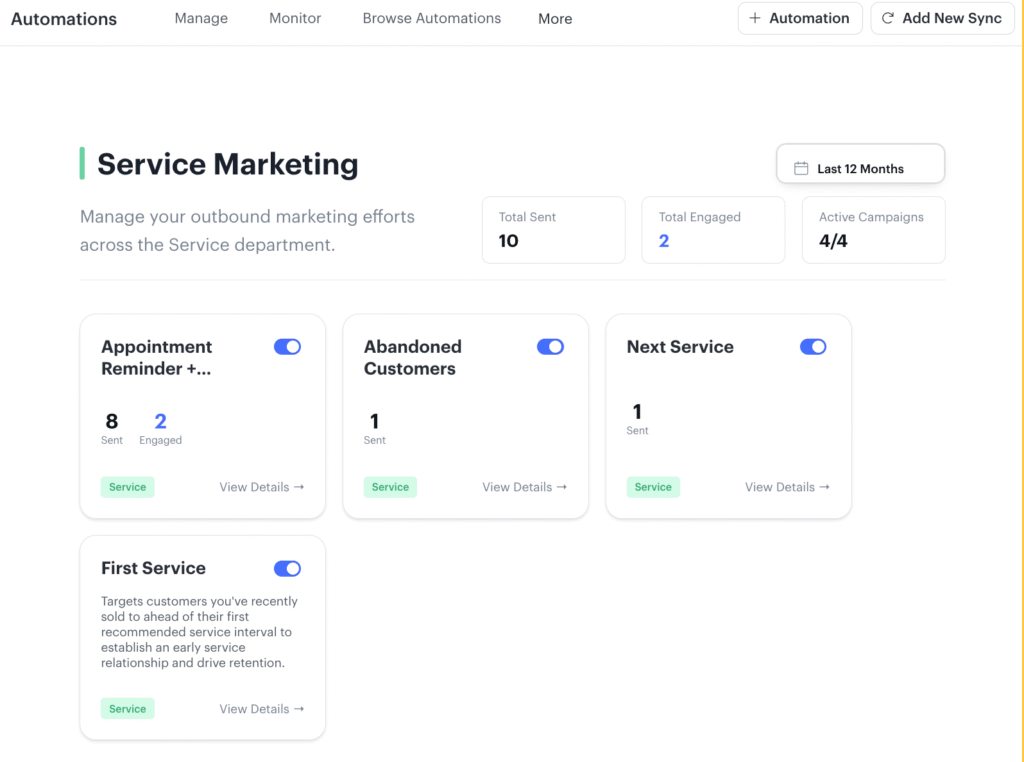This screenshot has height=762, width=1024.
Task: Switch off the First Service campaign
Action: (287, 569)
